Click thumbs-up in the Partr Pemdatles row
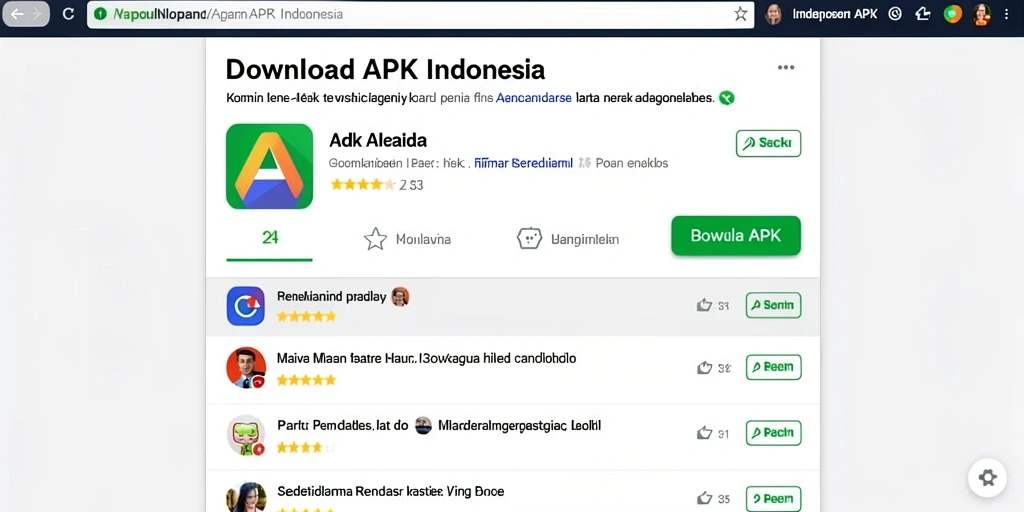The image size is (1024, 512). (704, 432)
